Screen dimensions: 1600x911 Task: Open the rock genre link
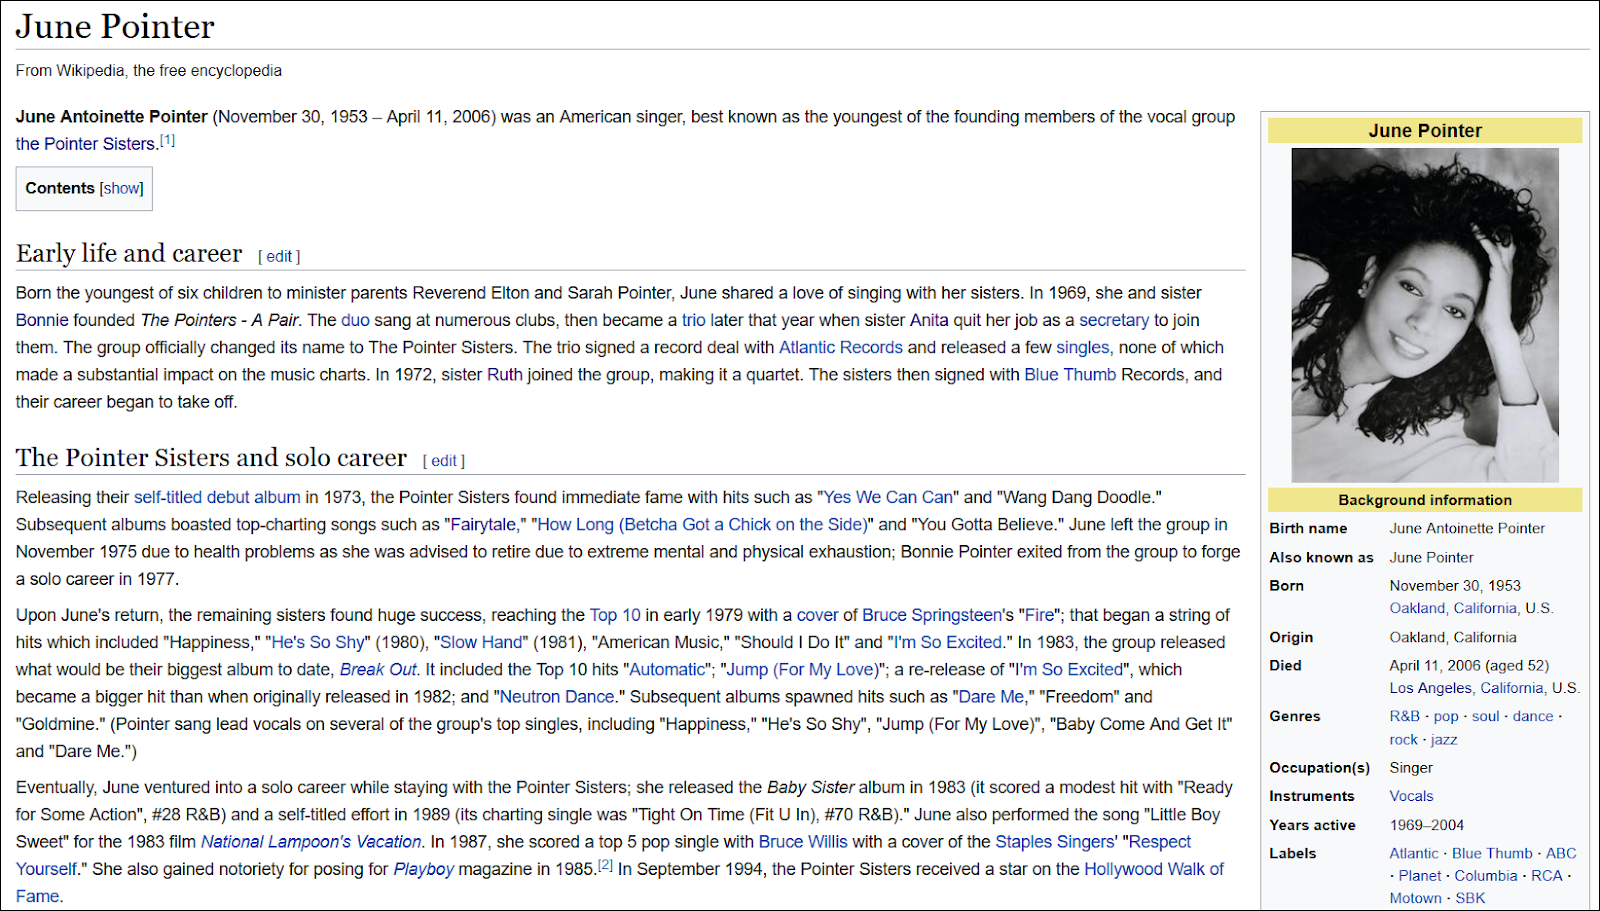coord(1403,740)
